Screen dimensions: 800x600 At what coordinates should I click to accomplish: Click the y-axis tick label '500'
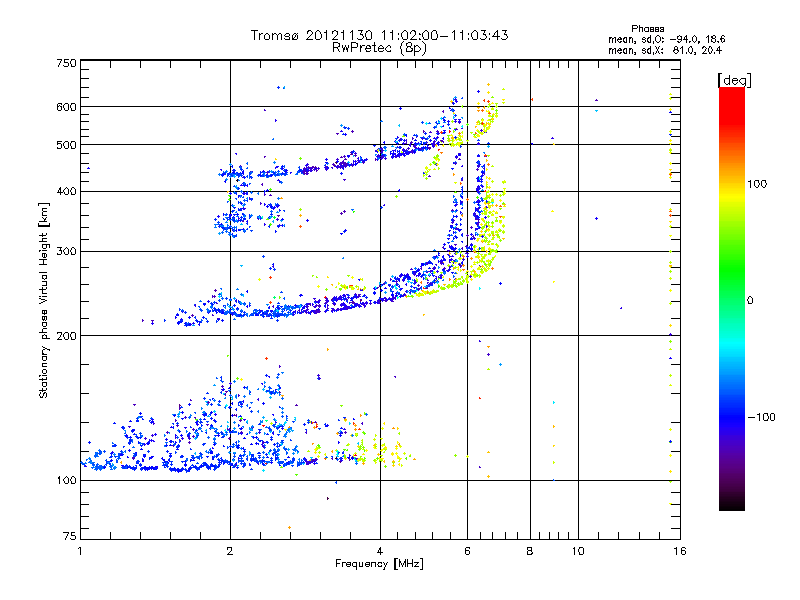pyautogui.click(x=66, y=145)
